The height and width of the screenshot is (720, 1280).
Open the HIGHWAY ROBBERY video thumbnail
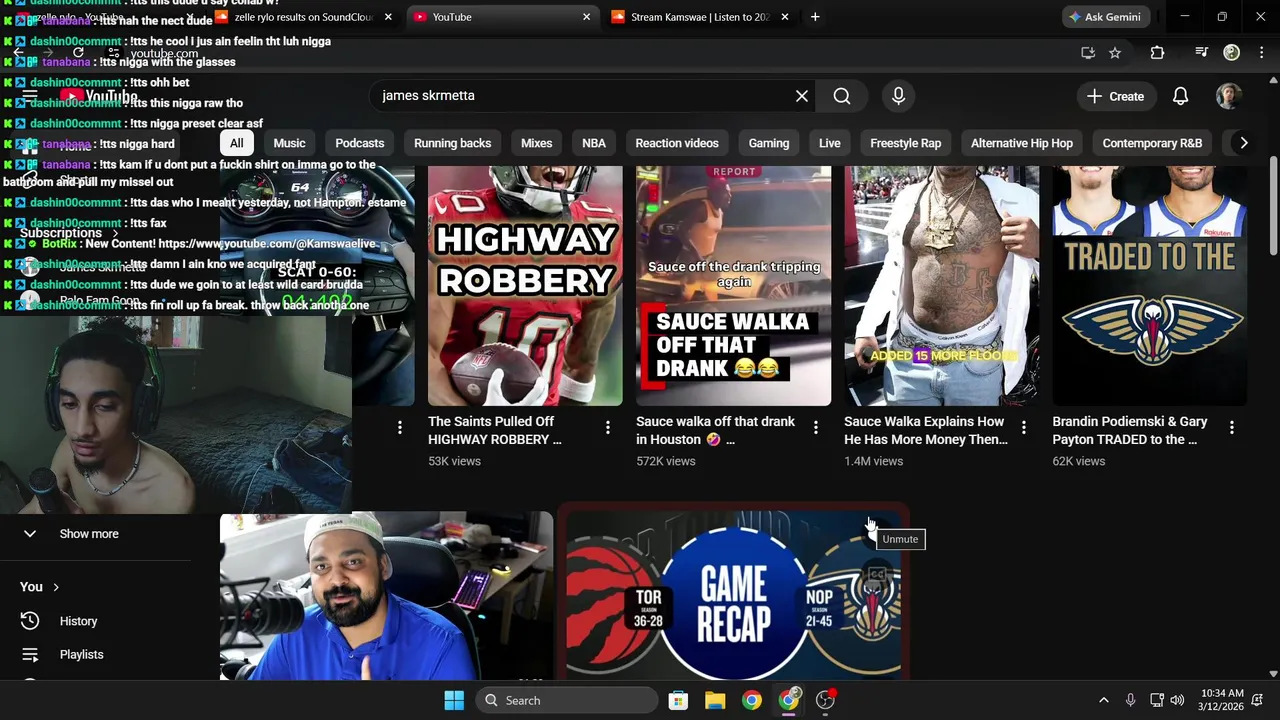525,286
